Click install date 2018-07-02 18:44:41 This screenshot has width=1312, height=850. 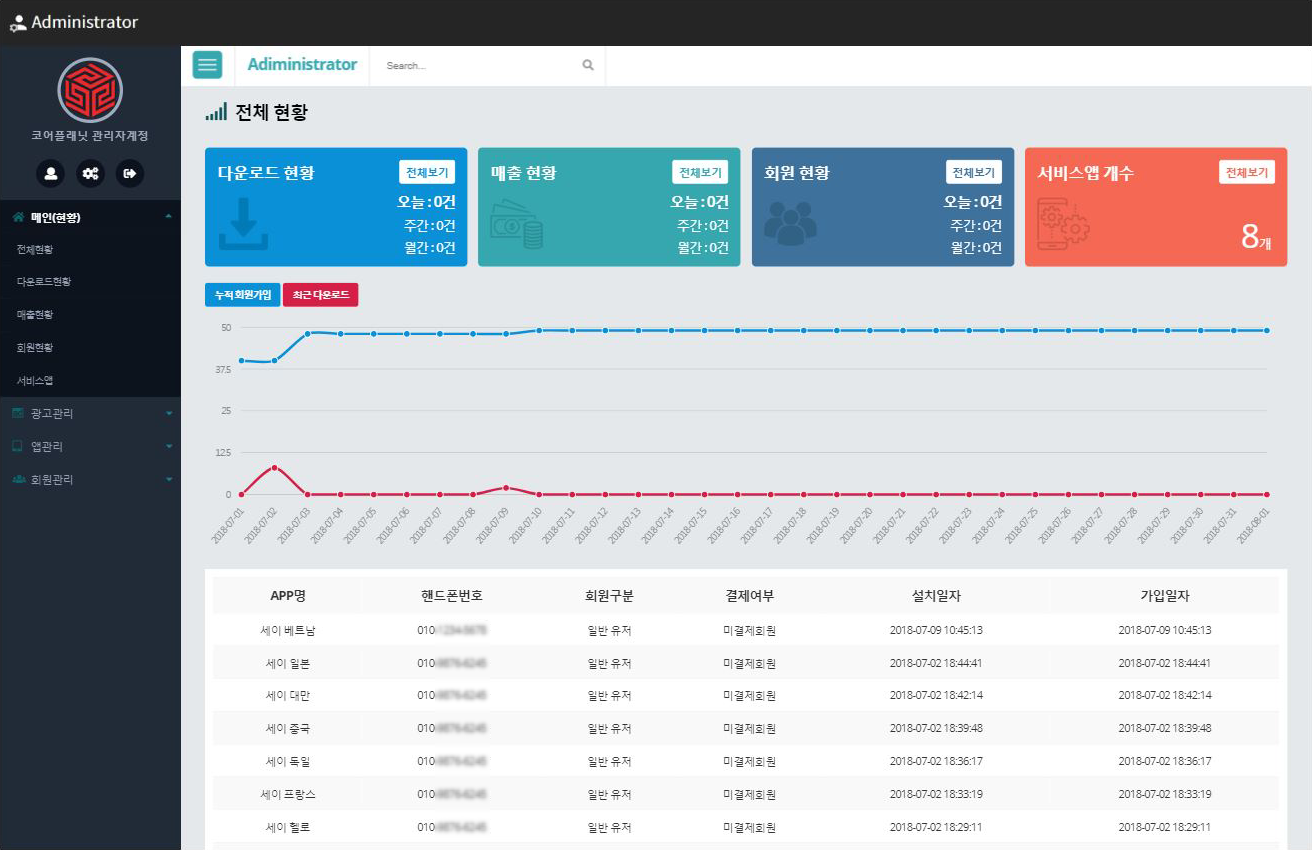click(936, 663)
